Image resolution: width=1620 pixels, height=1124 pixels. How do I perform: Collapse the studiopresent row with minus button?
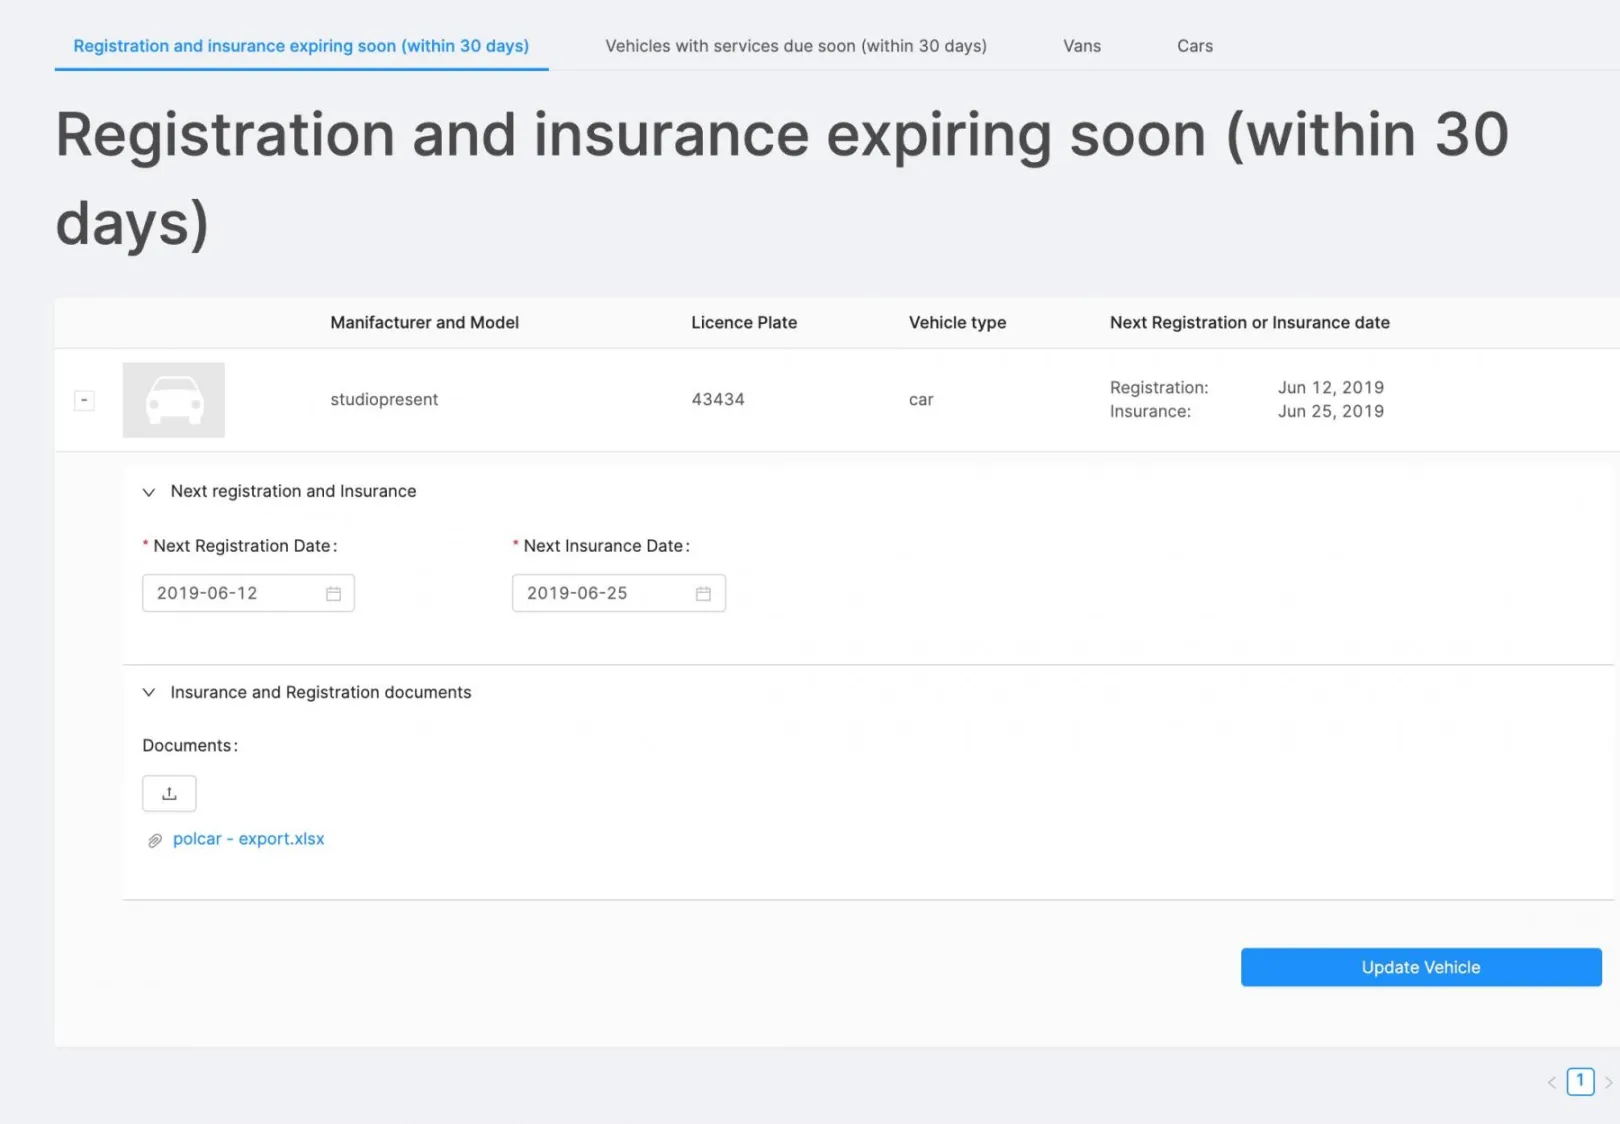tap(84, 400)
